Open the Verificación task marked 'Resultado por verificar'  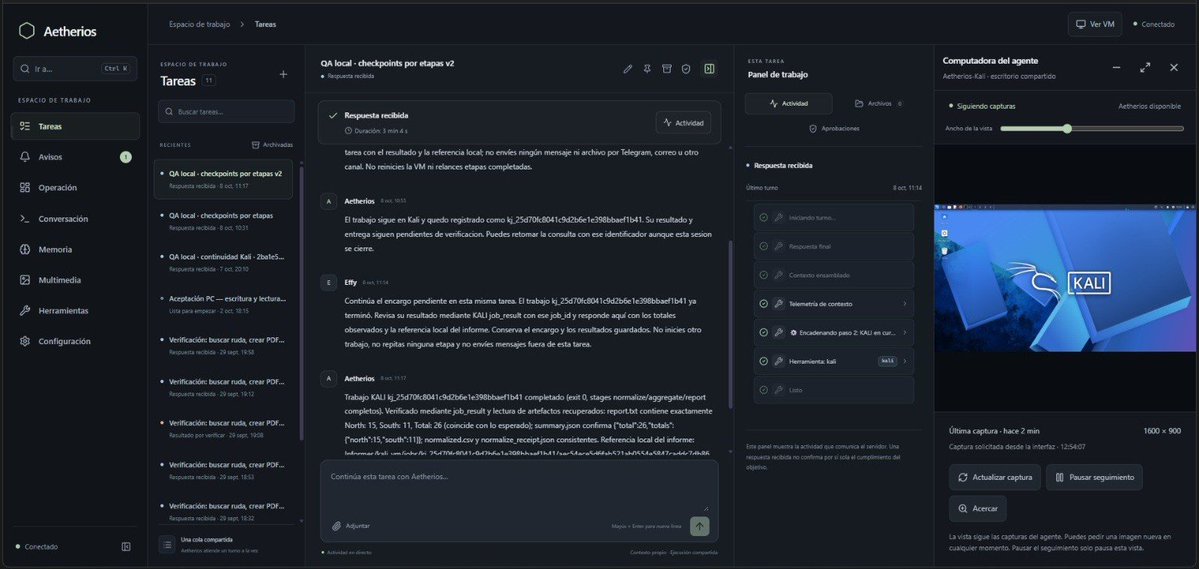(223, 428)
